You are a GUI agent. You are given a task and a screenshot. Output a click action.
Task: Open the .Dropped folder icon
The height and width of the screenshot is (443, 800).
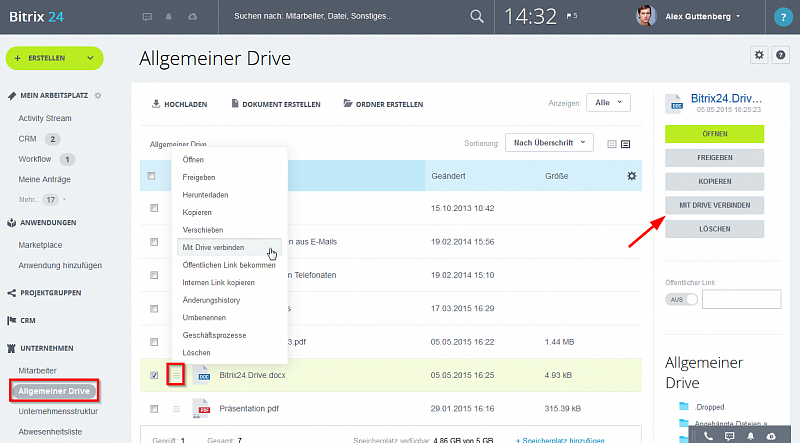pos(684,406)
